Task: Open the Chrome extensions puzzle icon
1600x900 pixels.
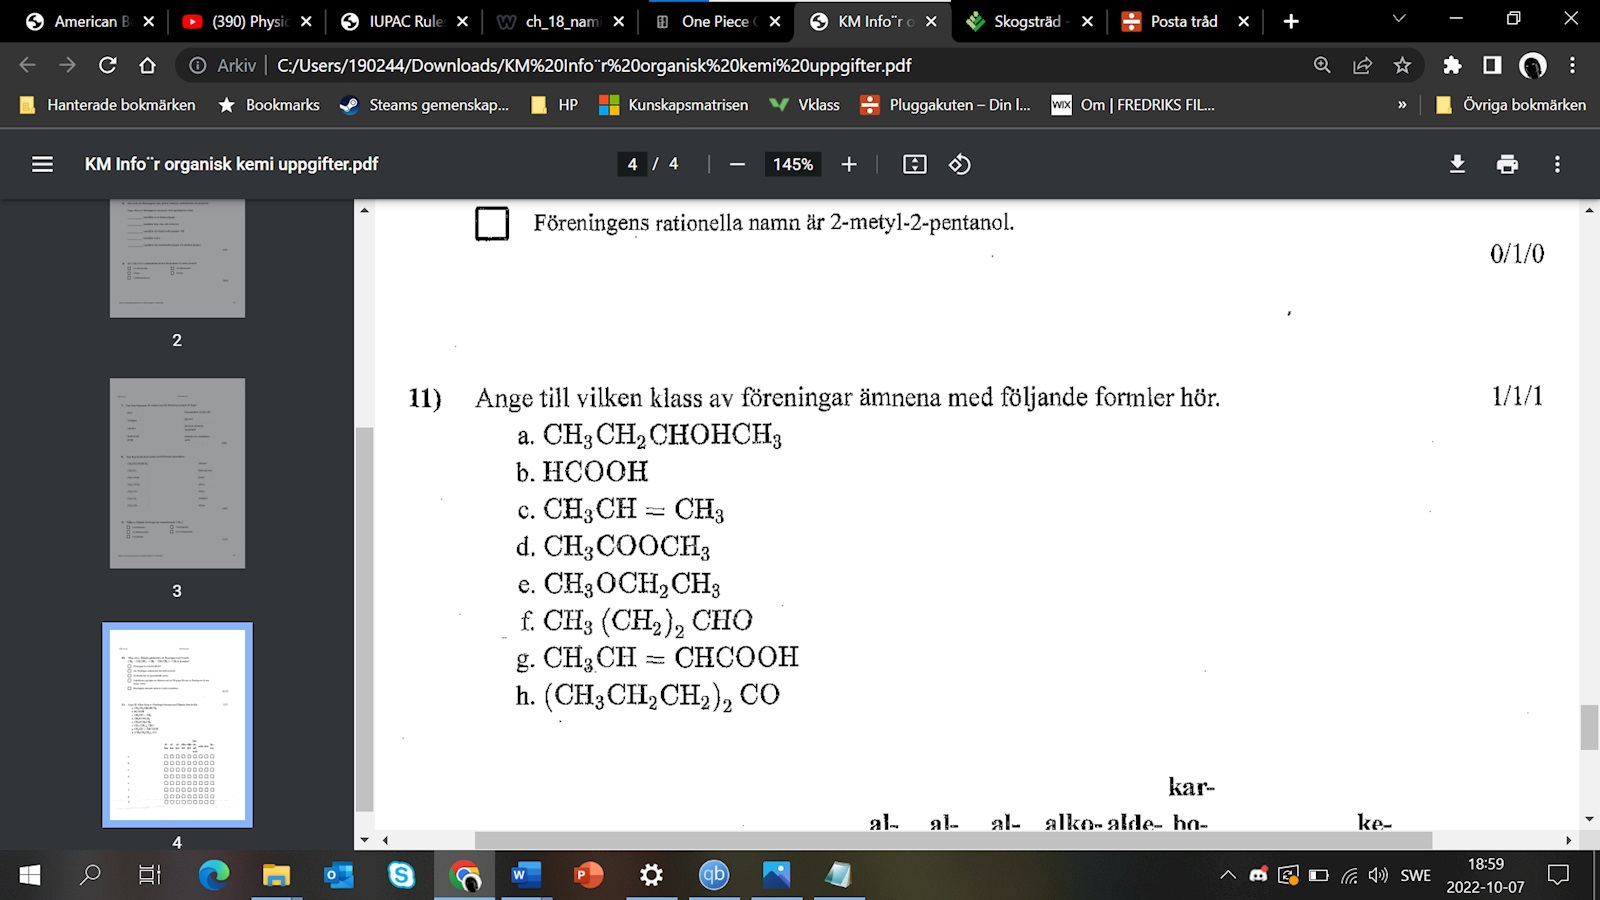Action: click(x=1452, y=65)
